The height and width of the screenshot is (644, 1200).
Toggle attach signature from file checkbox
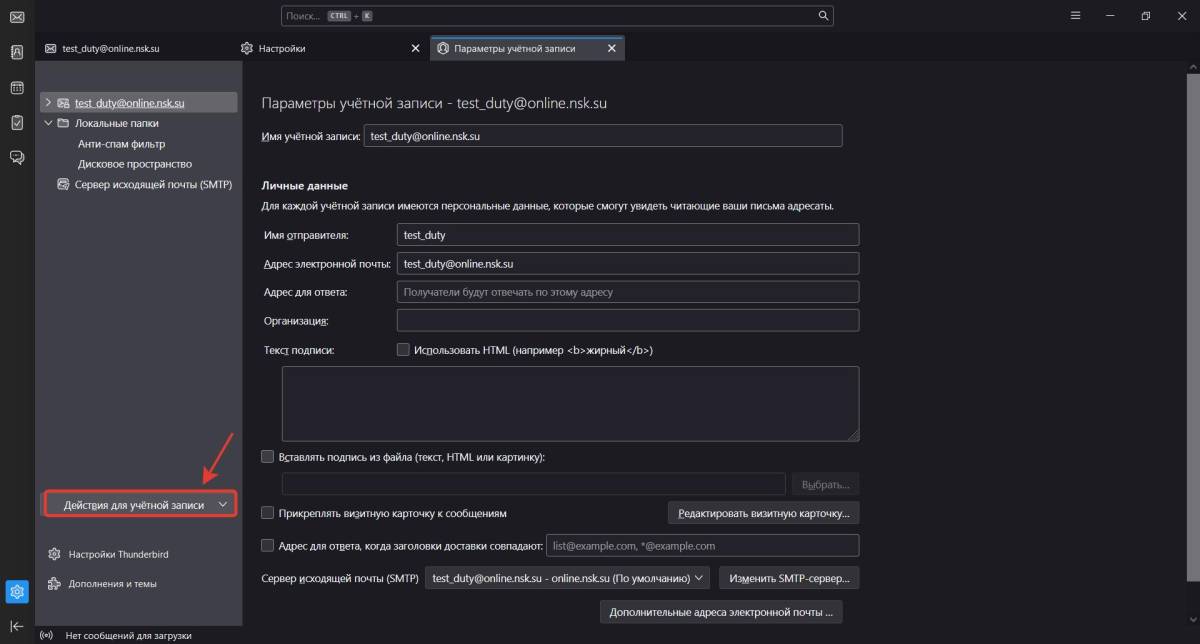coord(267,456)
